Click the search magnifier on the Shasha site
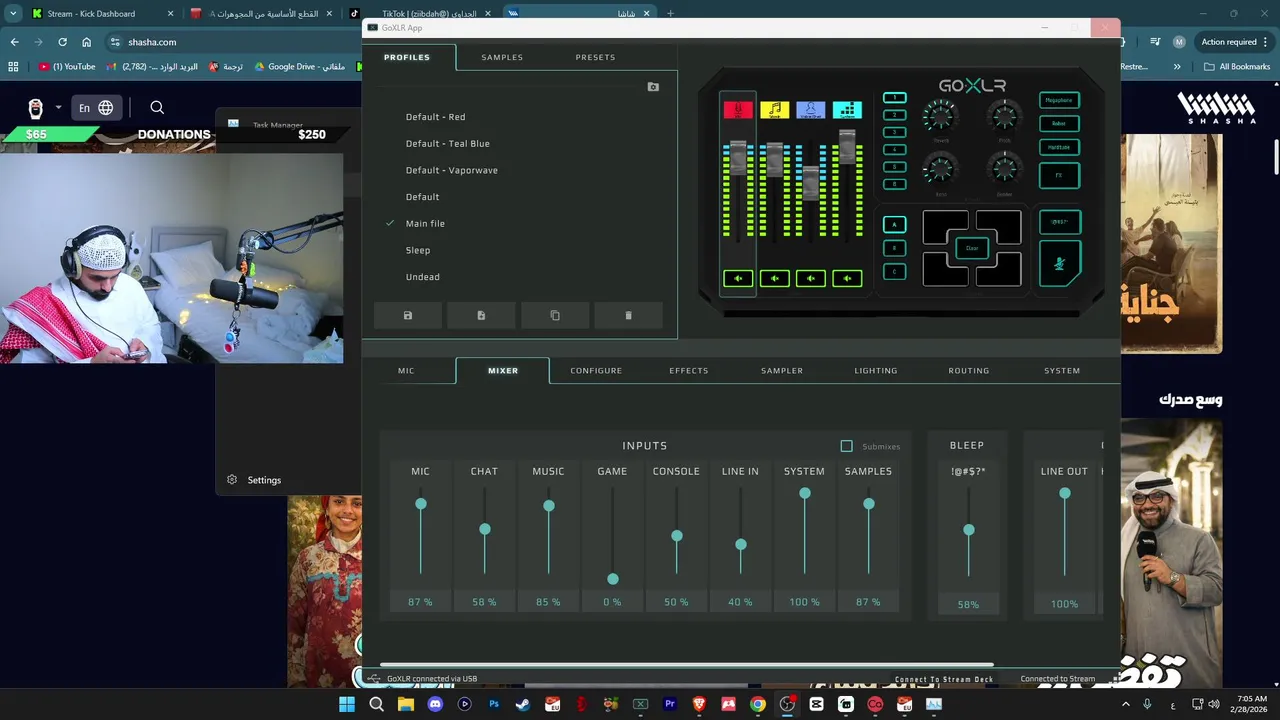This screenshot has width=1280, height=720. point(157,107)
